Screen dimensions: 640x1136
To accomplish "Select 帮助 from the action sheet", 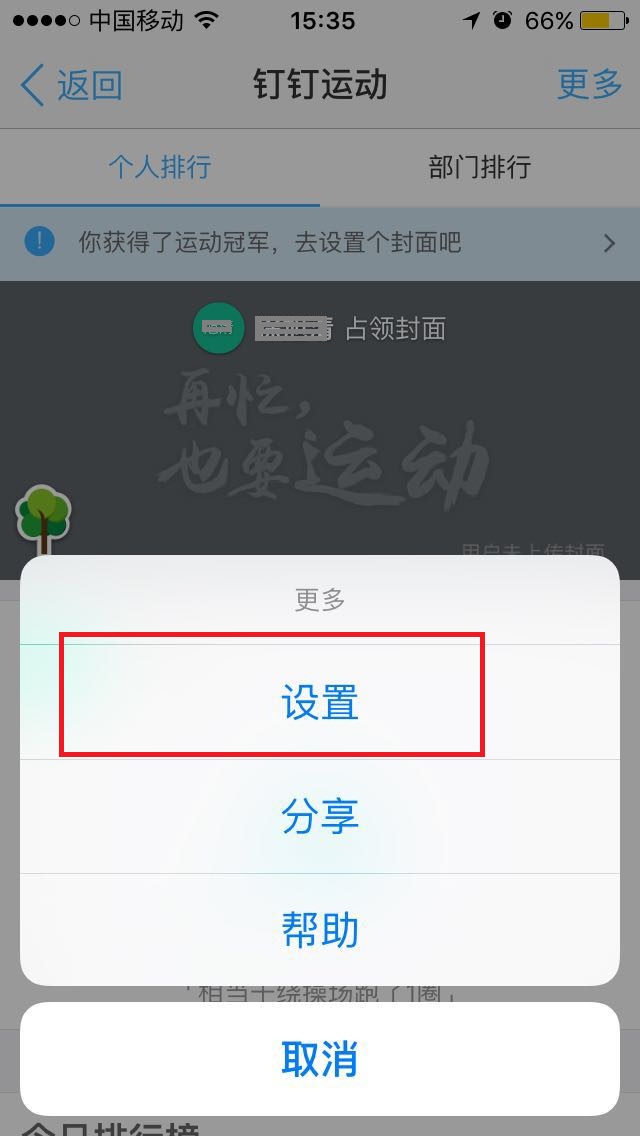I will click(x=320, y=930).
